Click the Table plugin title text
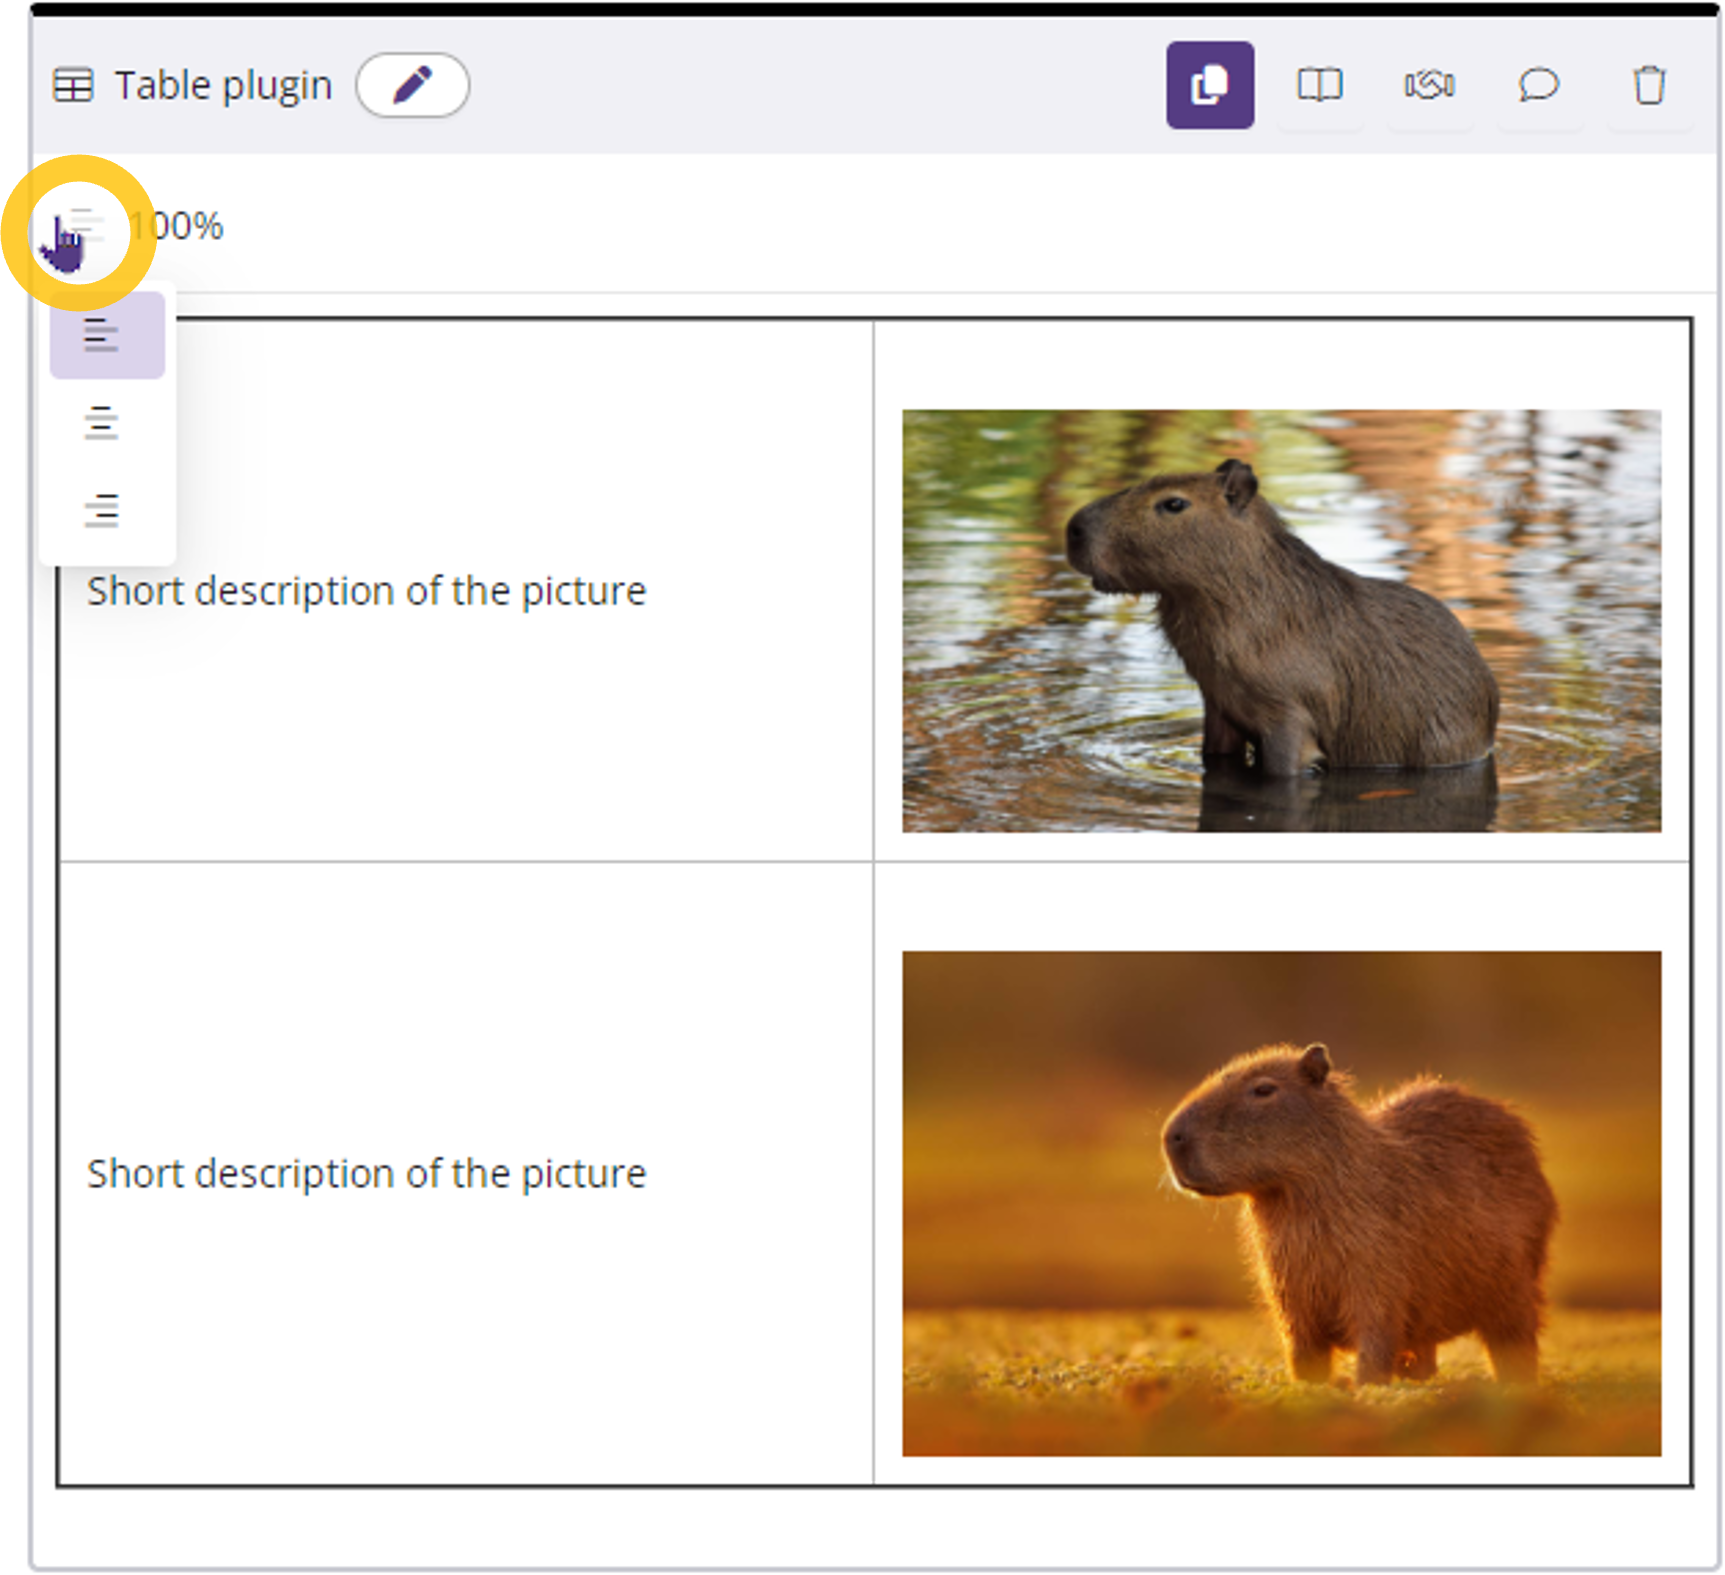Image resolution: width=1725 pixels, height=1575 pixels. 223,85
